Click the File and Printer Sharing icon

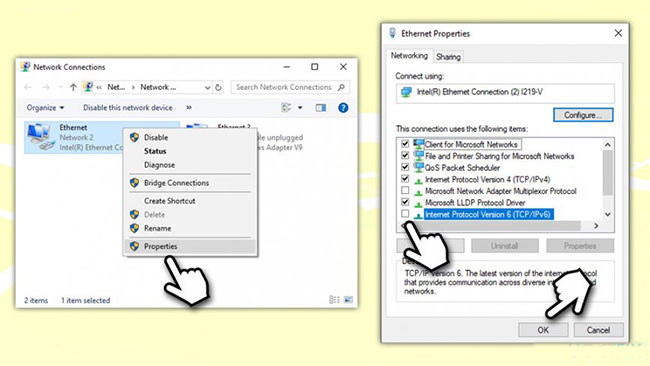(418, 155)
